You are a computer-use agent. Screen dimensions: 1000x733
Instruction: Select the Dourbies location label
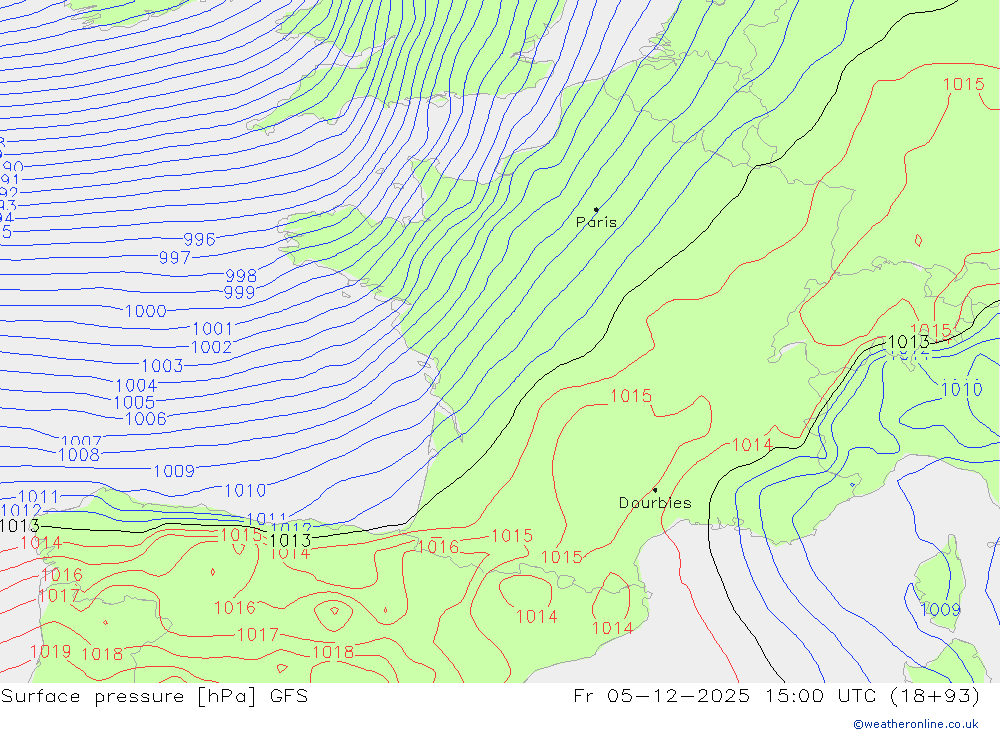click(x=655, y=503)
